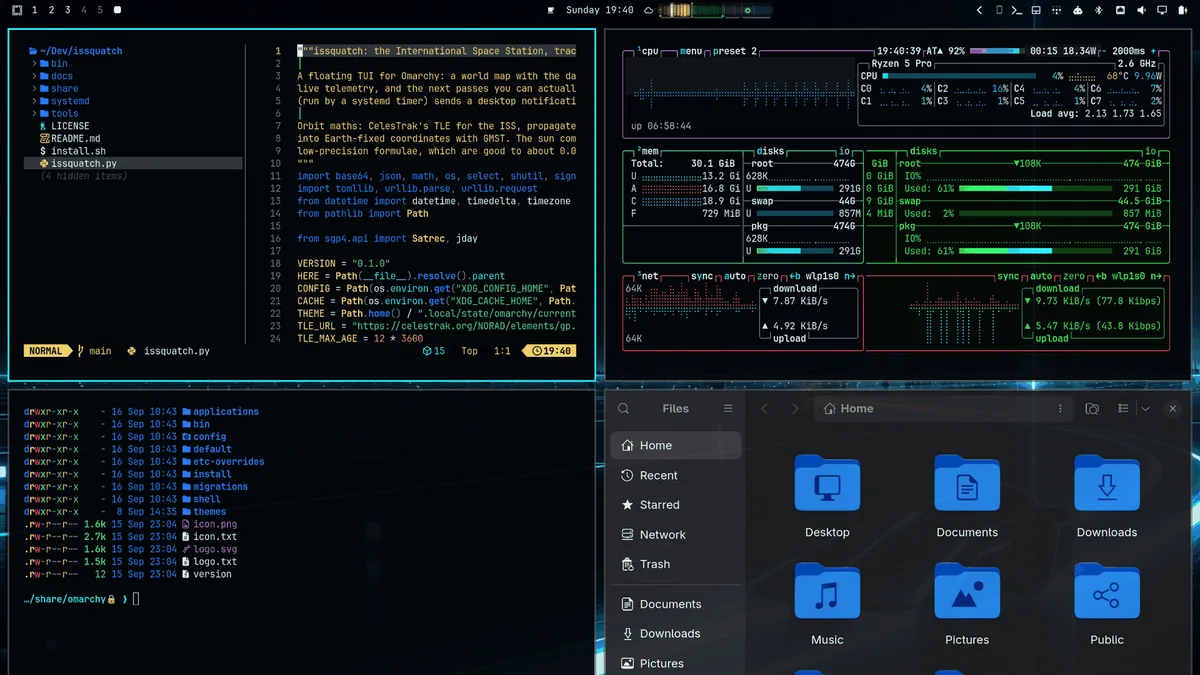Select Recent in the Files sidebar
Image resolution: width=1200 pixels, height=675 pixels.
[x=677, y=475]
